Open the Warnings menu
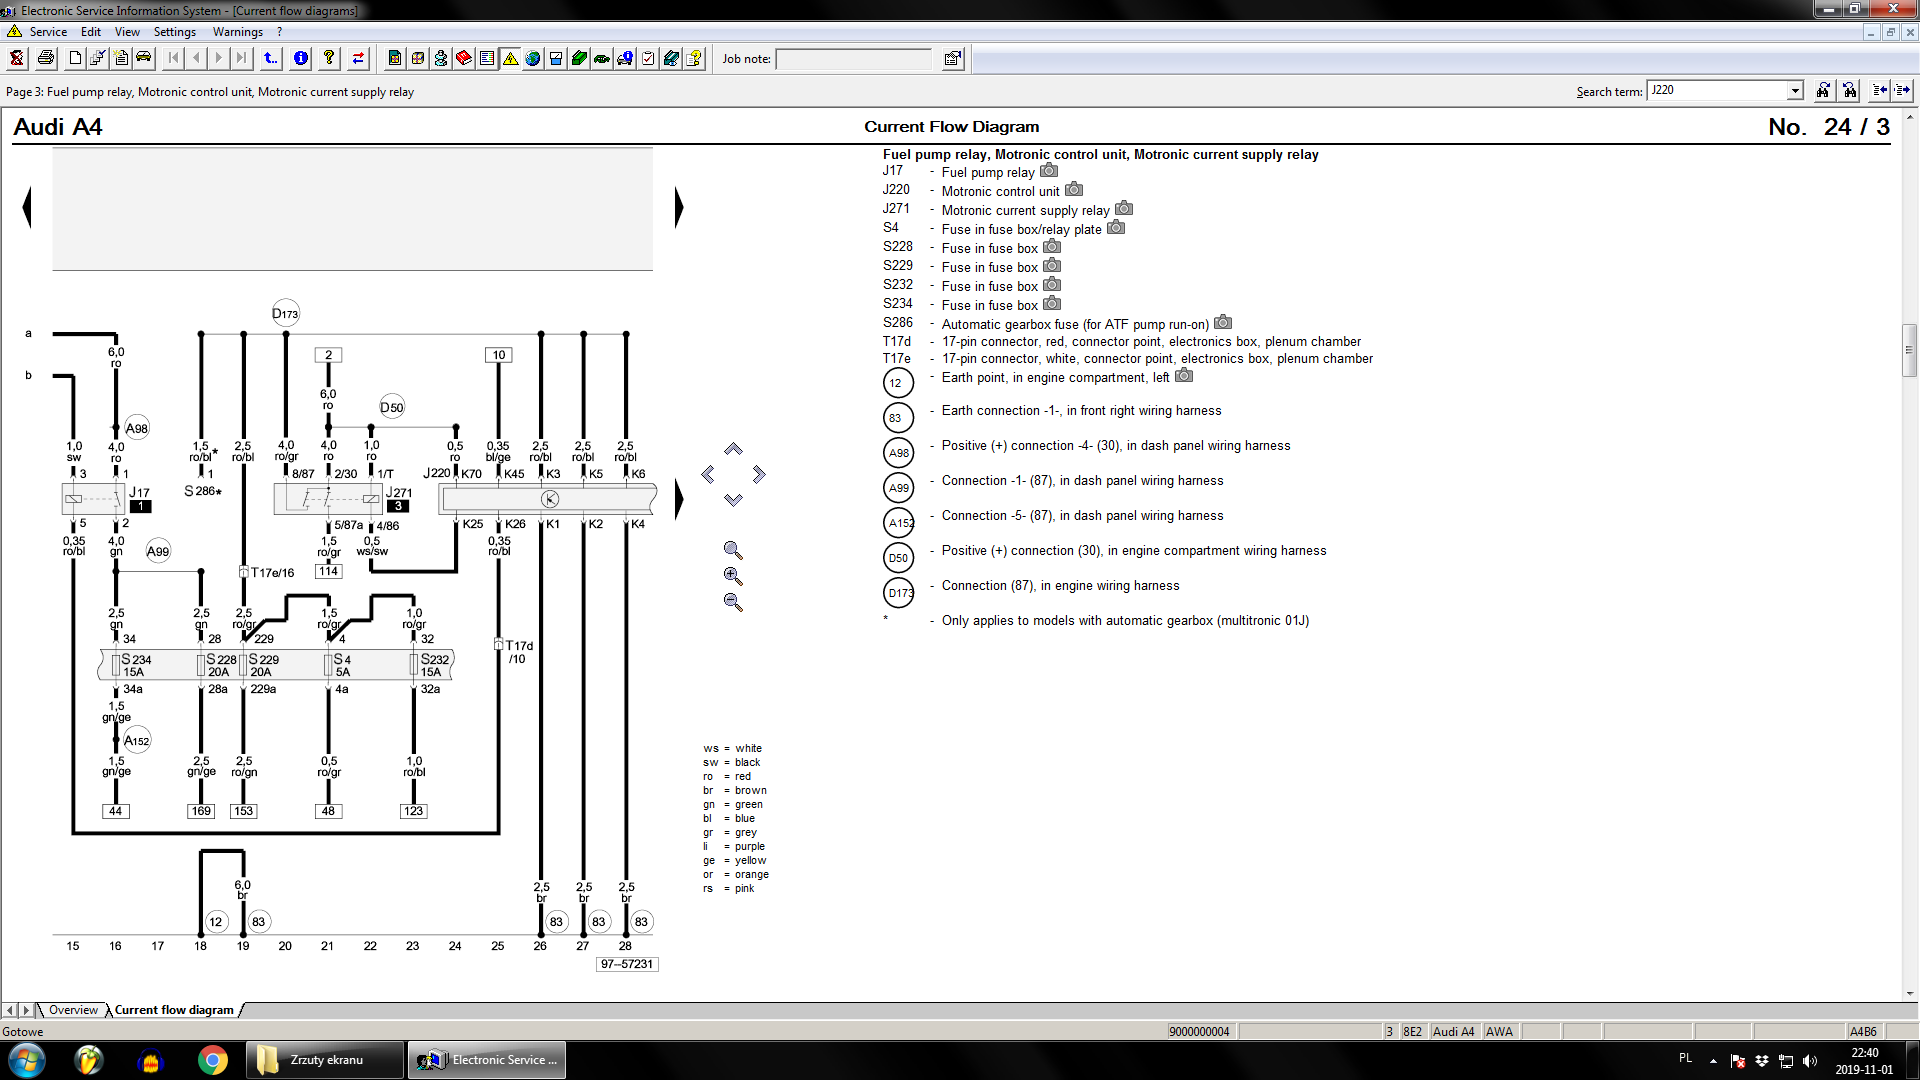 coord(237,32)
